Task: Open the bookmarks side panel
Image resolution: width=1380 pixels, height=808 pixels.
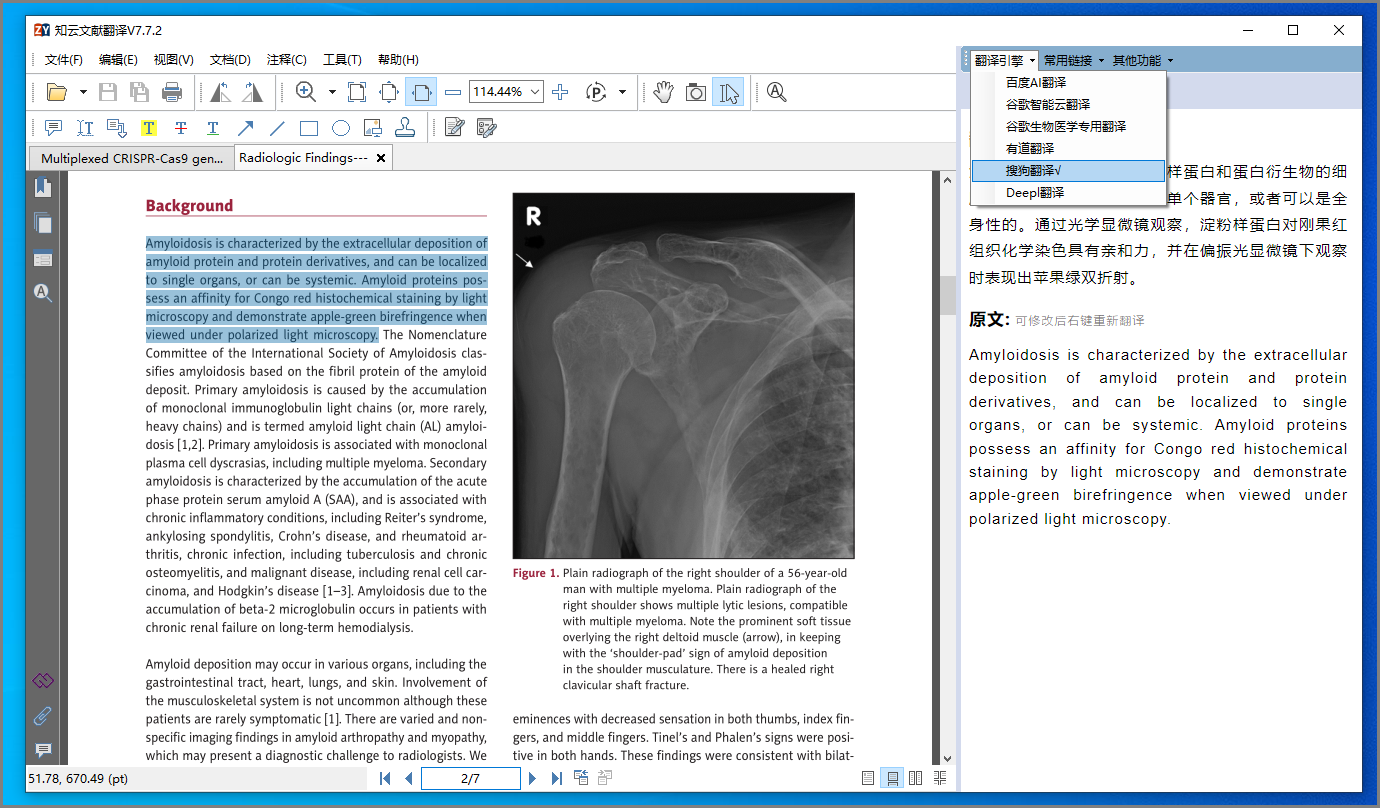Action: pos(43,188)
